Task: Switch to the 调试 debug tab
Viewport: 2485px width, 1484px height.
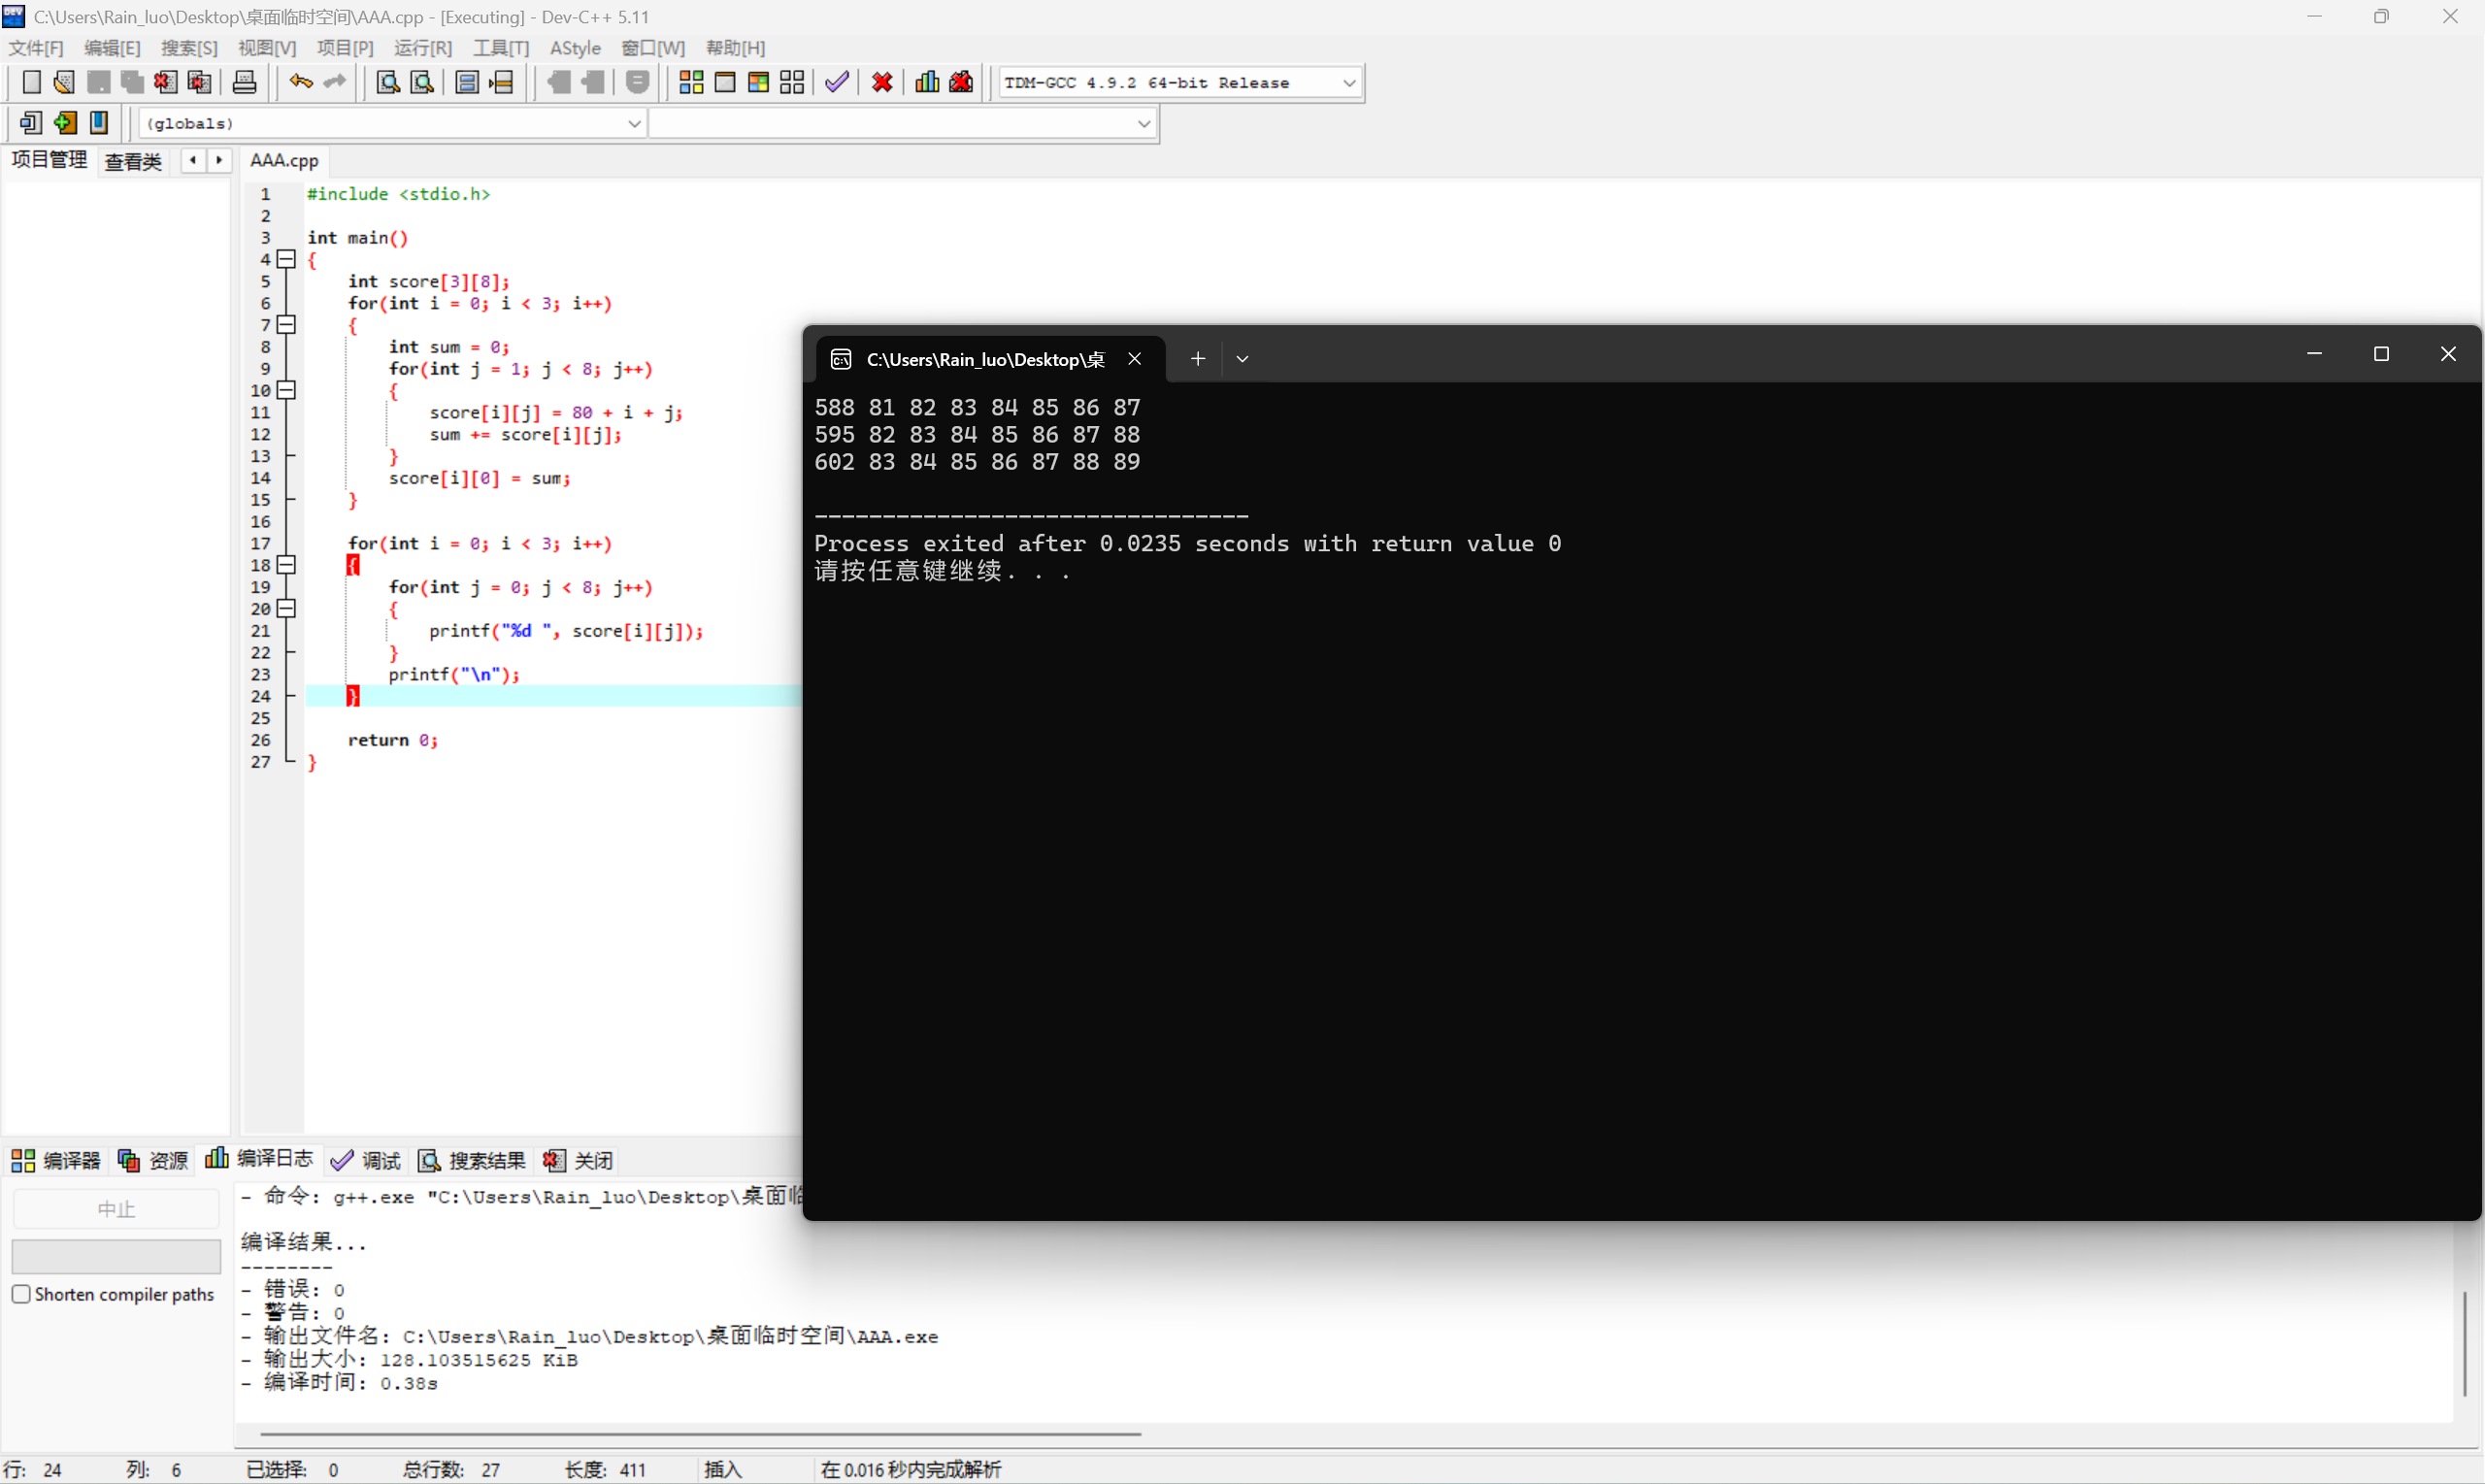Action: tap(367, 1160)
